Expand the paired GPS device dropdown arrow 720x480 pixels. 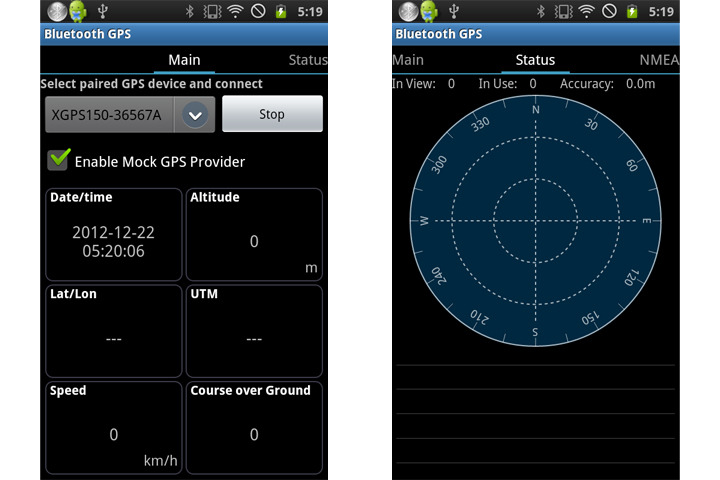pos(195,115)
